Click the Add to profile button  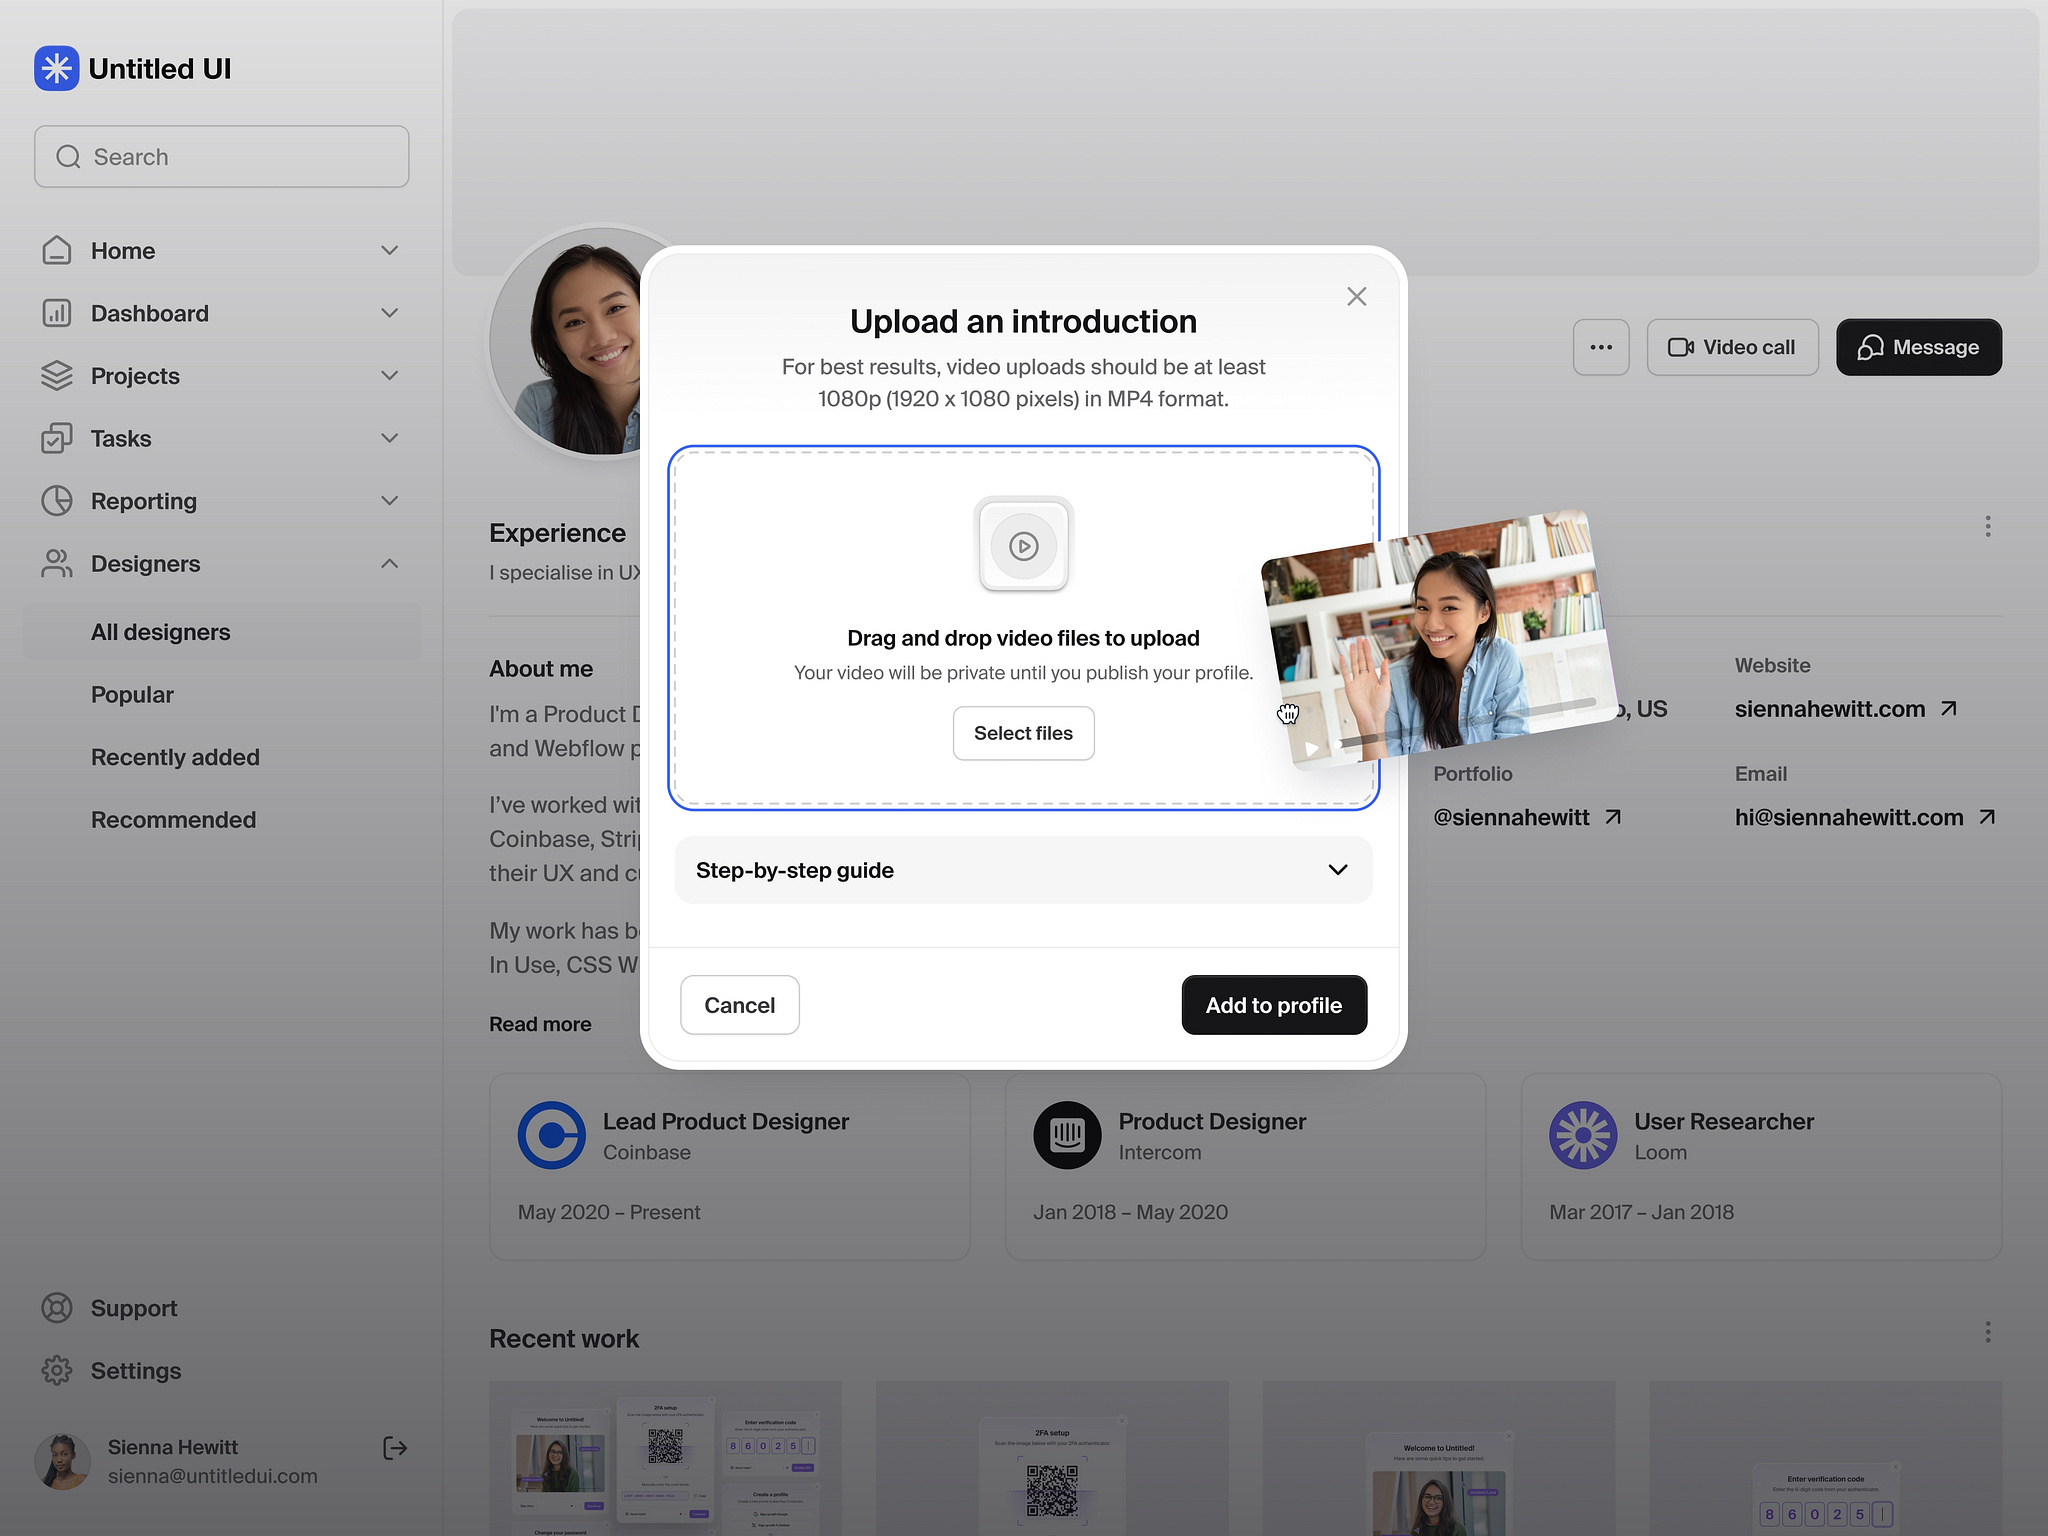point(1273,1005)
